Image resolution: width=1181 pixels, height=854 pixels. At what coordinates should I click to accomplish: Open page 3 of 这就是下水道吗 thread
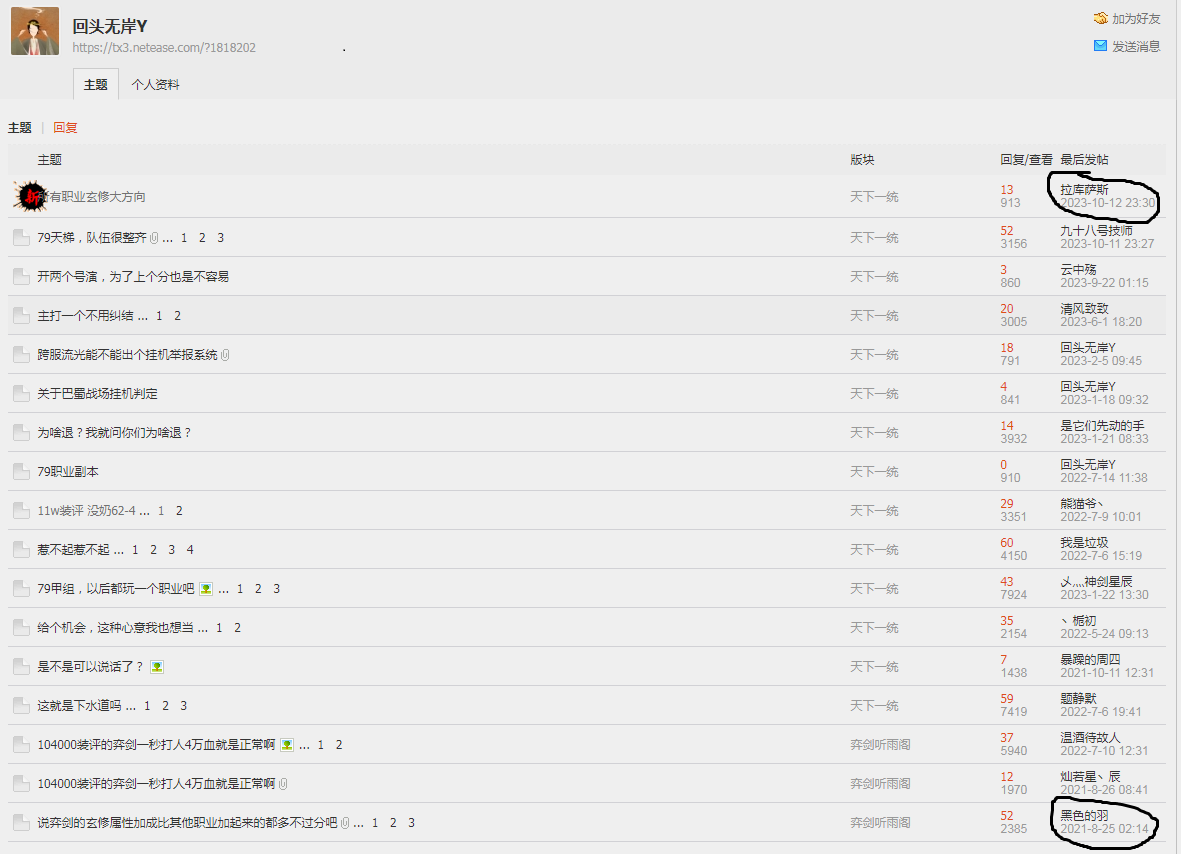pyautogui.click(x=184, y=706)
